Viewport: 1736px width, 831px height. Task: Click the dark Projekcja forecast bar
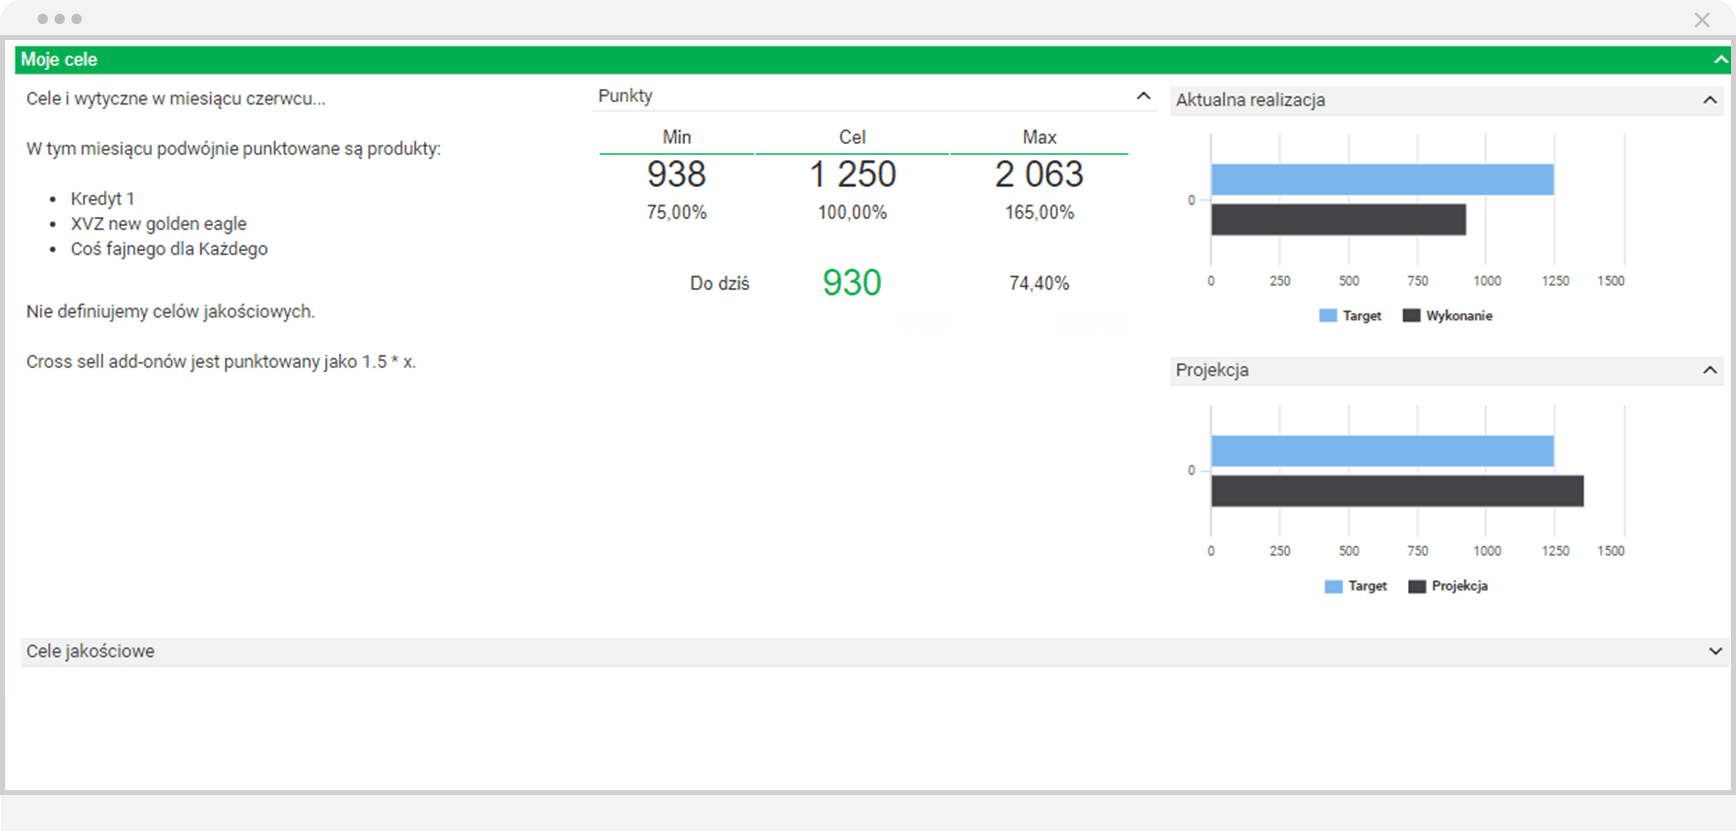coord(1396,491)
